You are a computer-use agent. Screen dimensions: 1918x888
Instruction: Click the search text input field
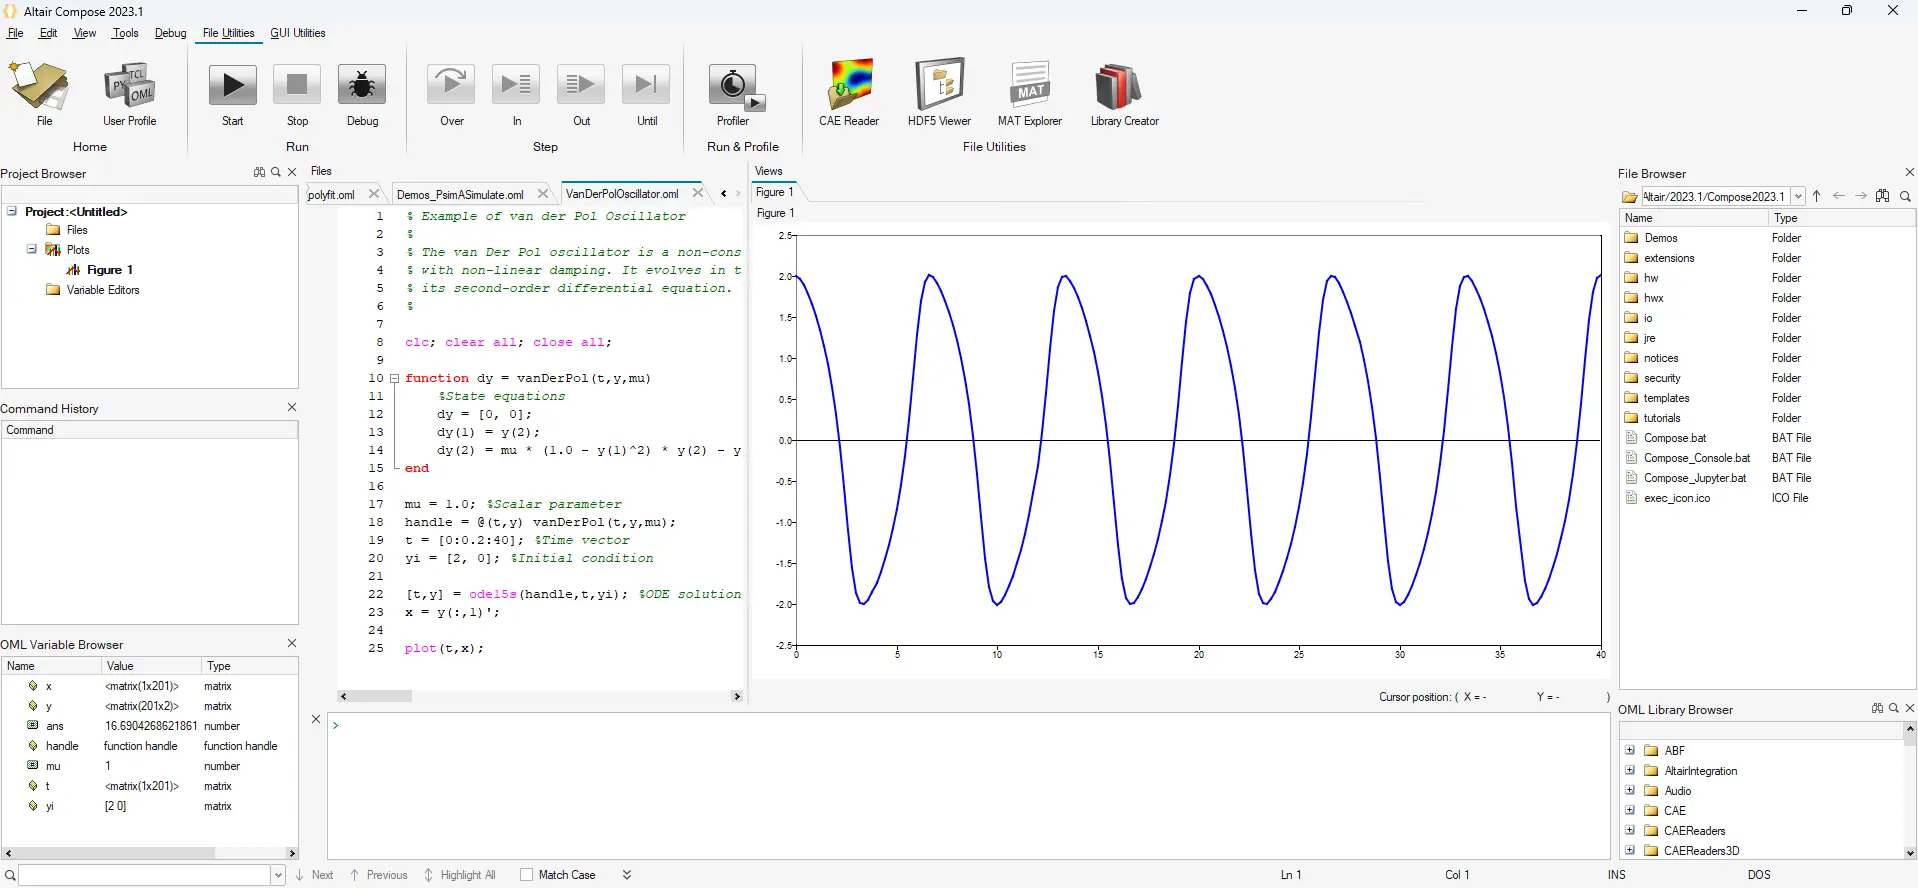pos(145,875)
